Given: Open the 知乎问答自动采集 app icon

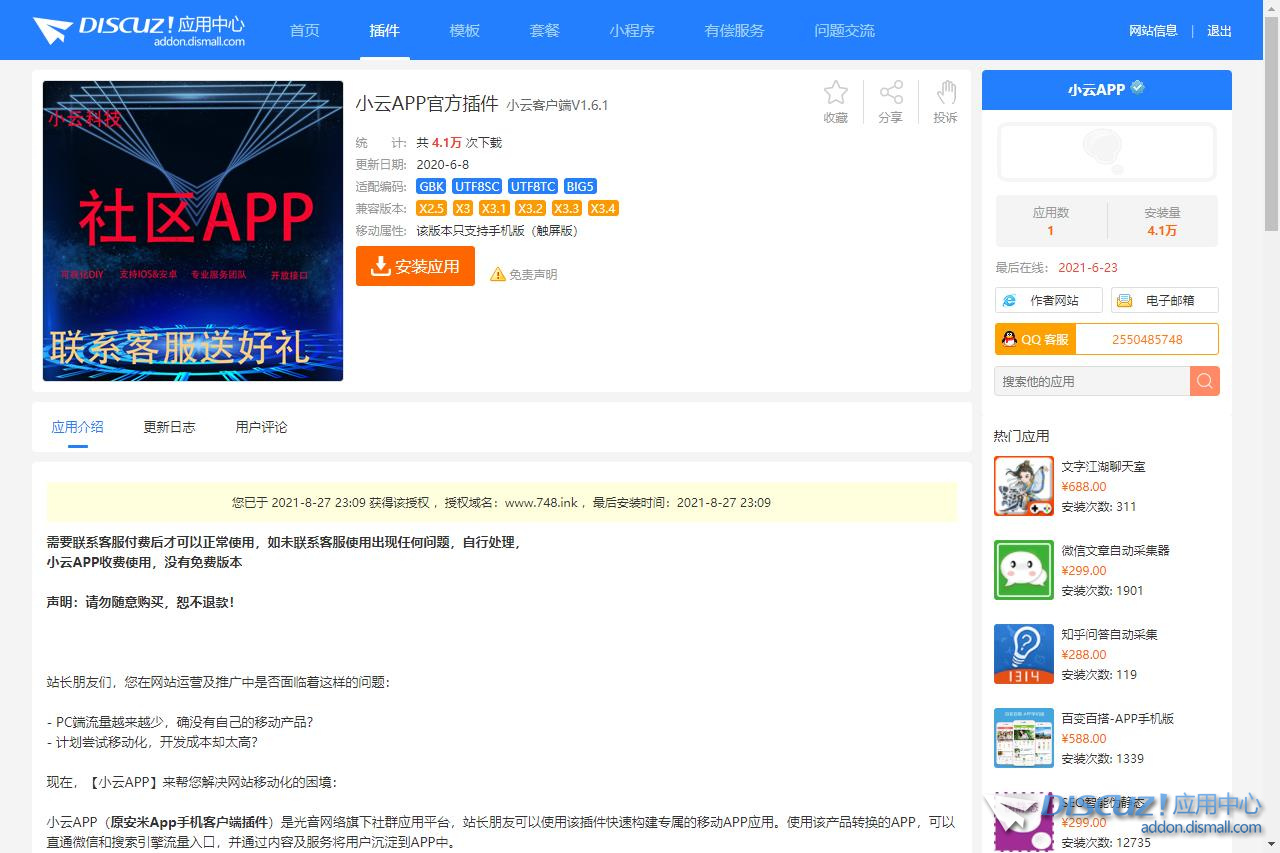Looking at the screenshot, I should pos(1023,654).
